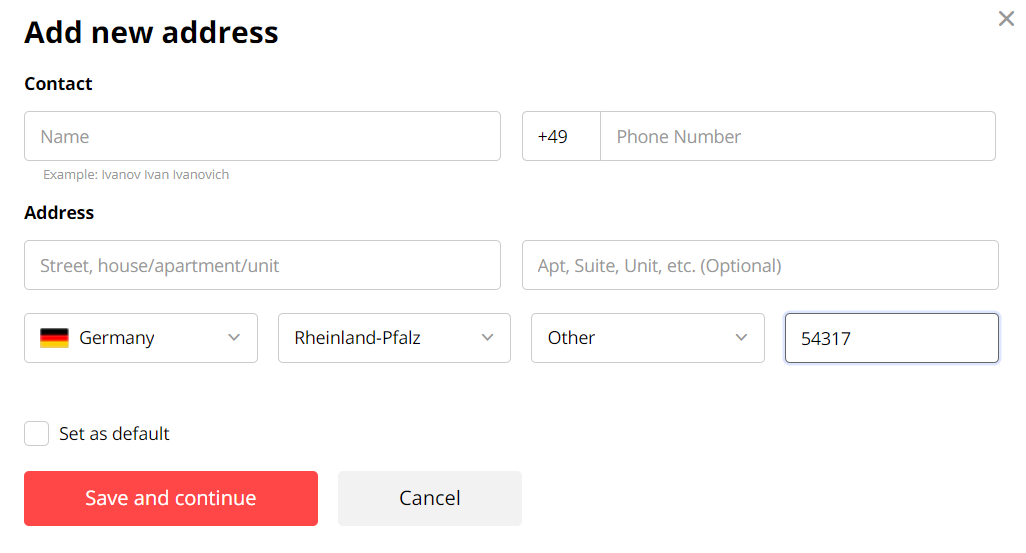Screen dimensions: 1026x553
Task: Click Save and continue button
Action: coord(171,498)
